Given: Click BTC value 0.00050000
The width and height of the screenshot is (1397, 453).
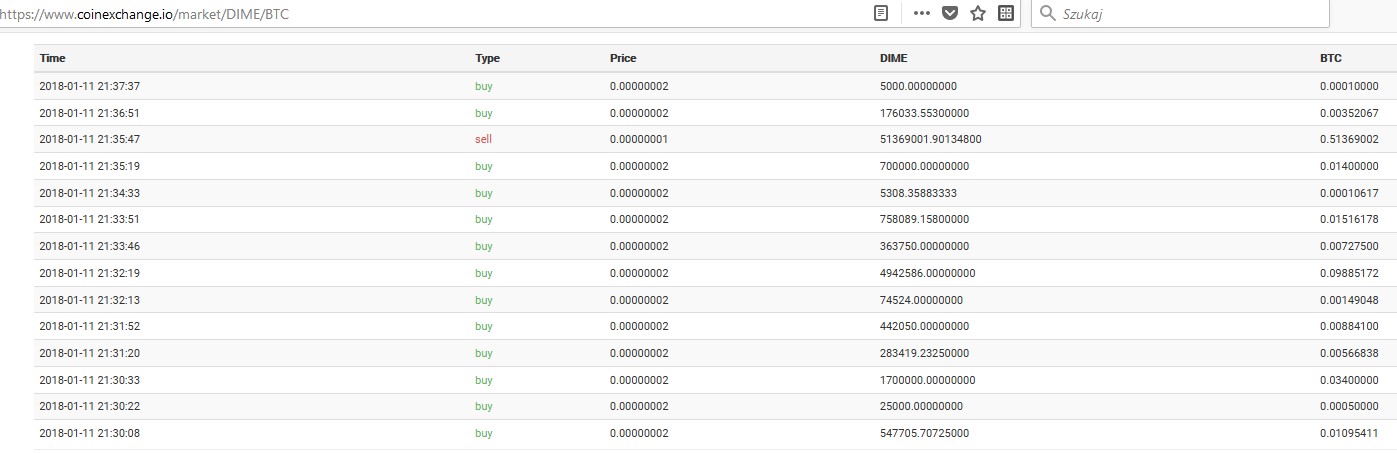Looking at the screenshot, I should 1349,406.
